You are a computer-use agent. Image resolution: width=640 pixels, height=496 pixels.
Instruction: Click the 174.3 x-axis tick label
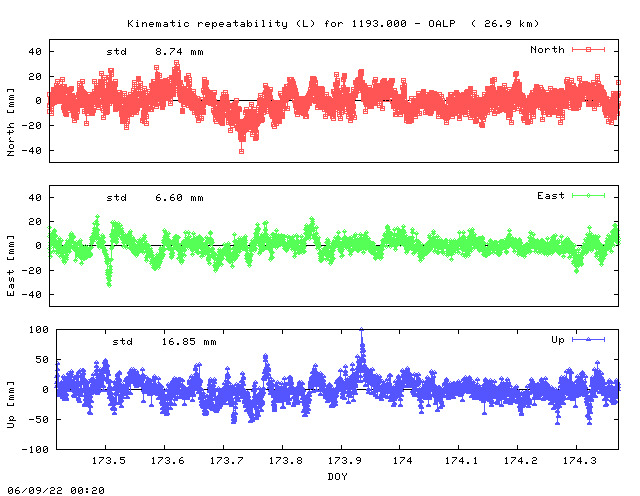click(580, 461)
